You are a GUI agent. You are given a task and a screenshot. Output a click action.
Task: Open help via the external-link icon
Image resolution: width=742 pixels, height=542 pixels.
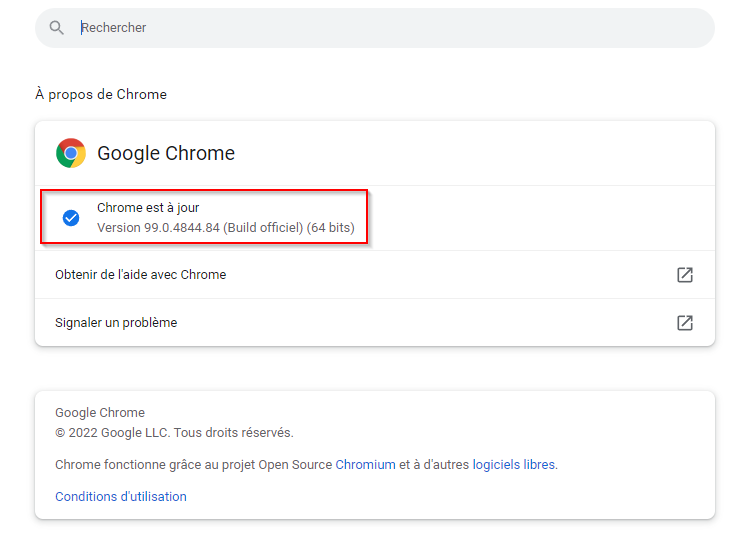[685, 275]
